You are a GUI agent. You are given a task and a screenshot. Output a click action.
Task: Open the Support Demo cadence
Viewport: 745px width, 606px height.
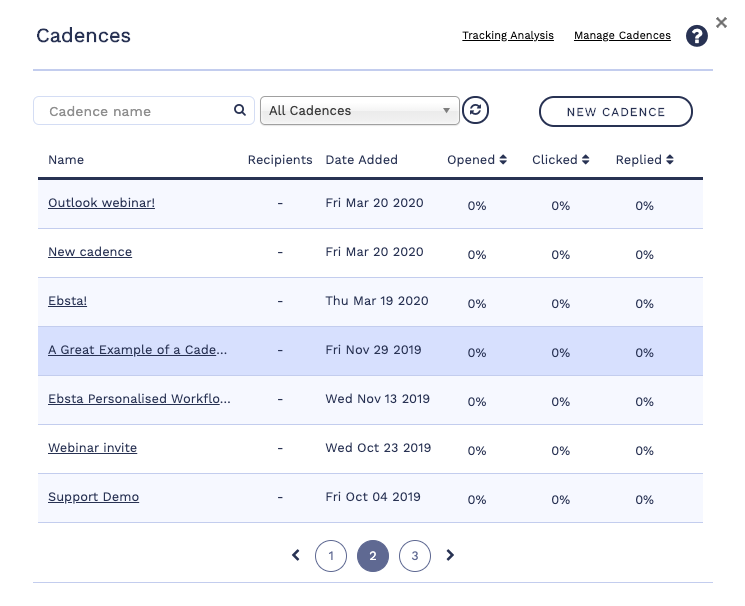[x=93, y=497]
